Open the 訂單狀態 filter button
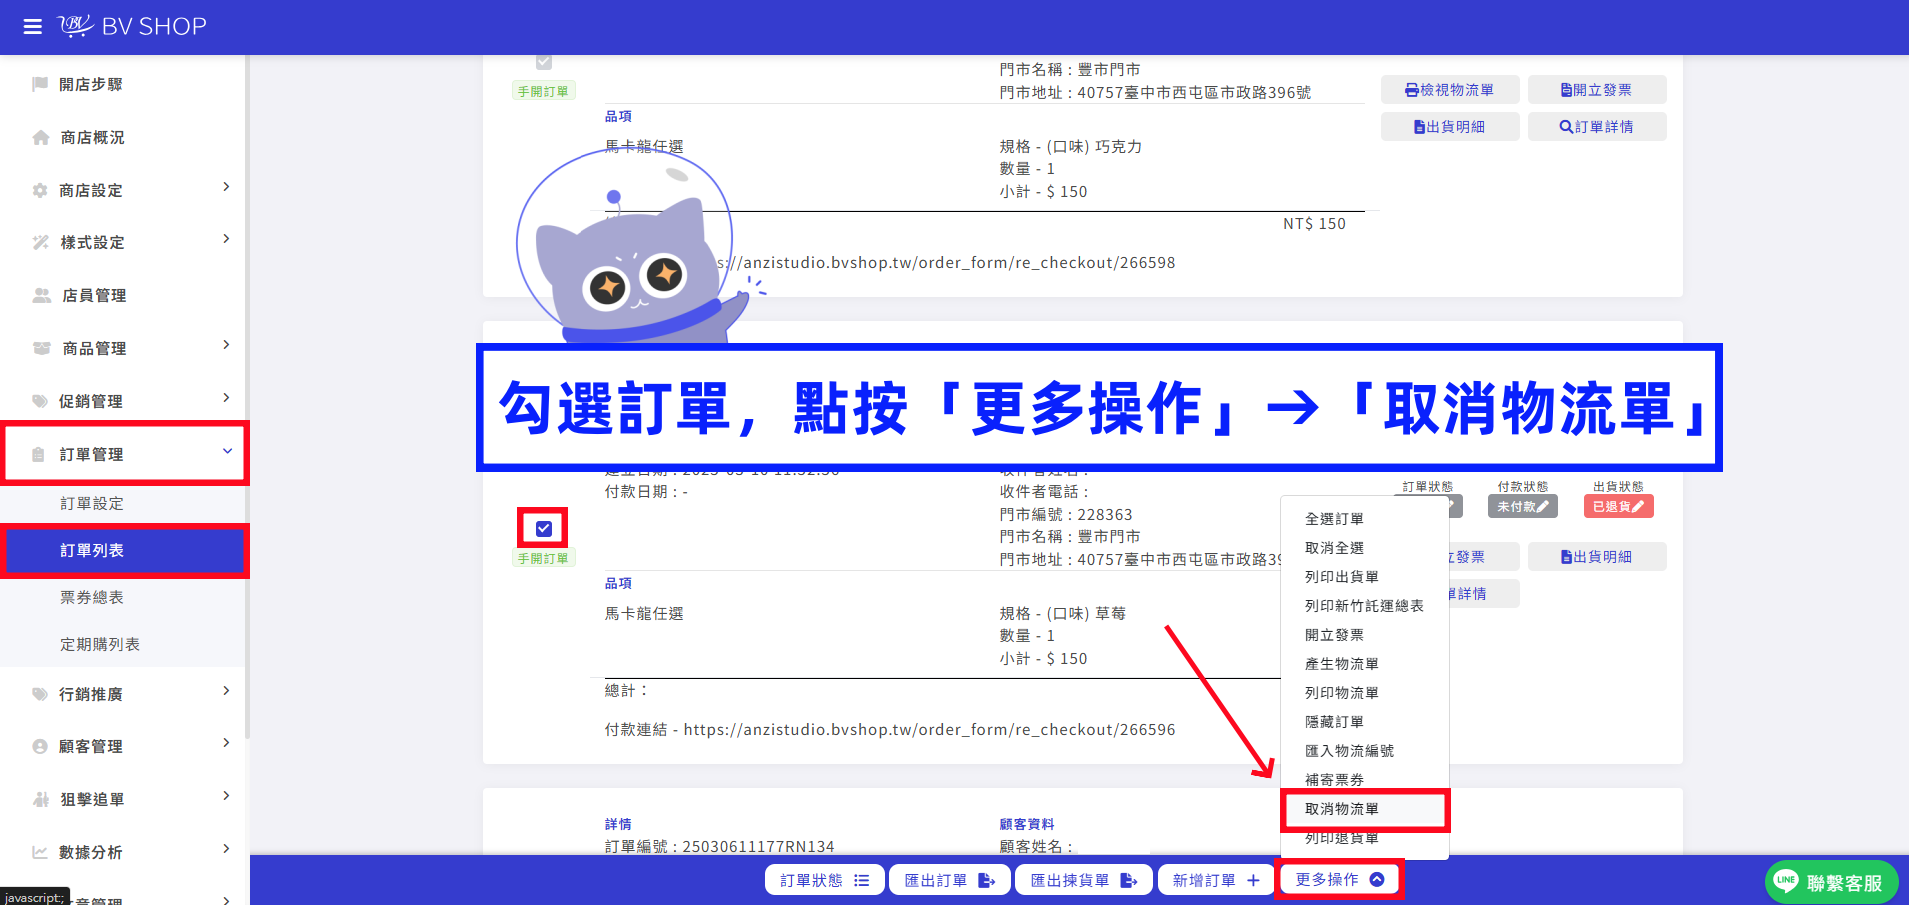This screenshot has width=1909, height=905. pos(825,880)
